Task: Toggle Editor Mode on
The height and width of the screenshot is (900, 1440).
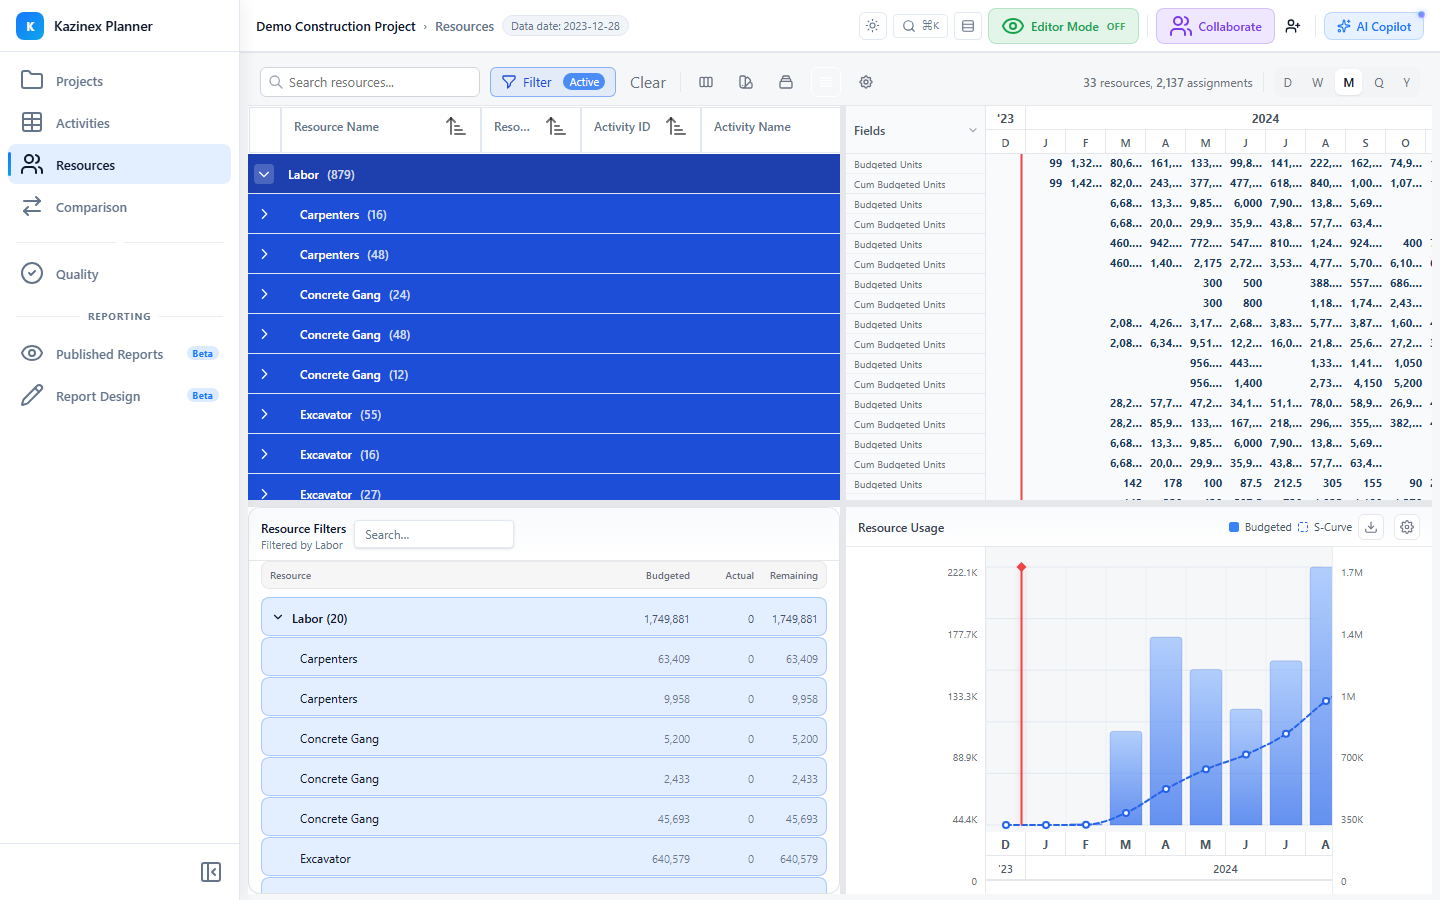Action: click(x=1063, y=26)
